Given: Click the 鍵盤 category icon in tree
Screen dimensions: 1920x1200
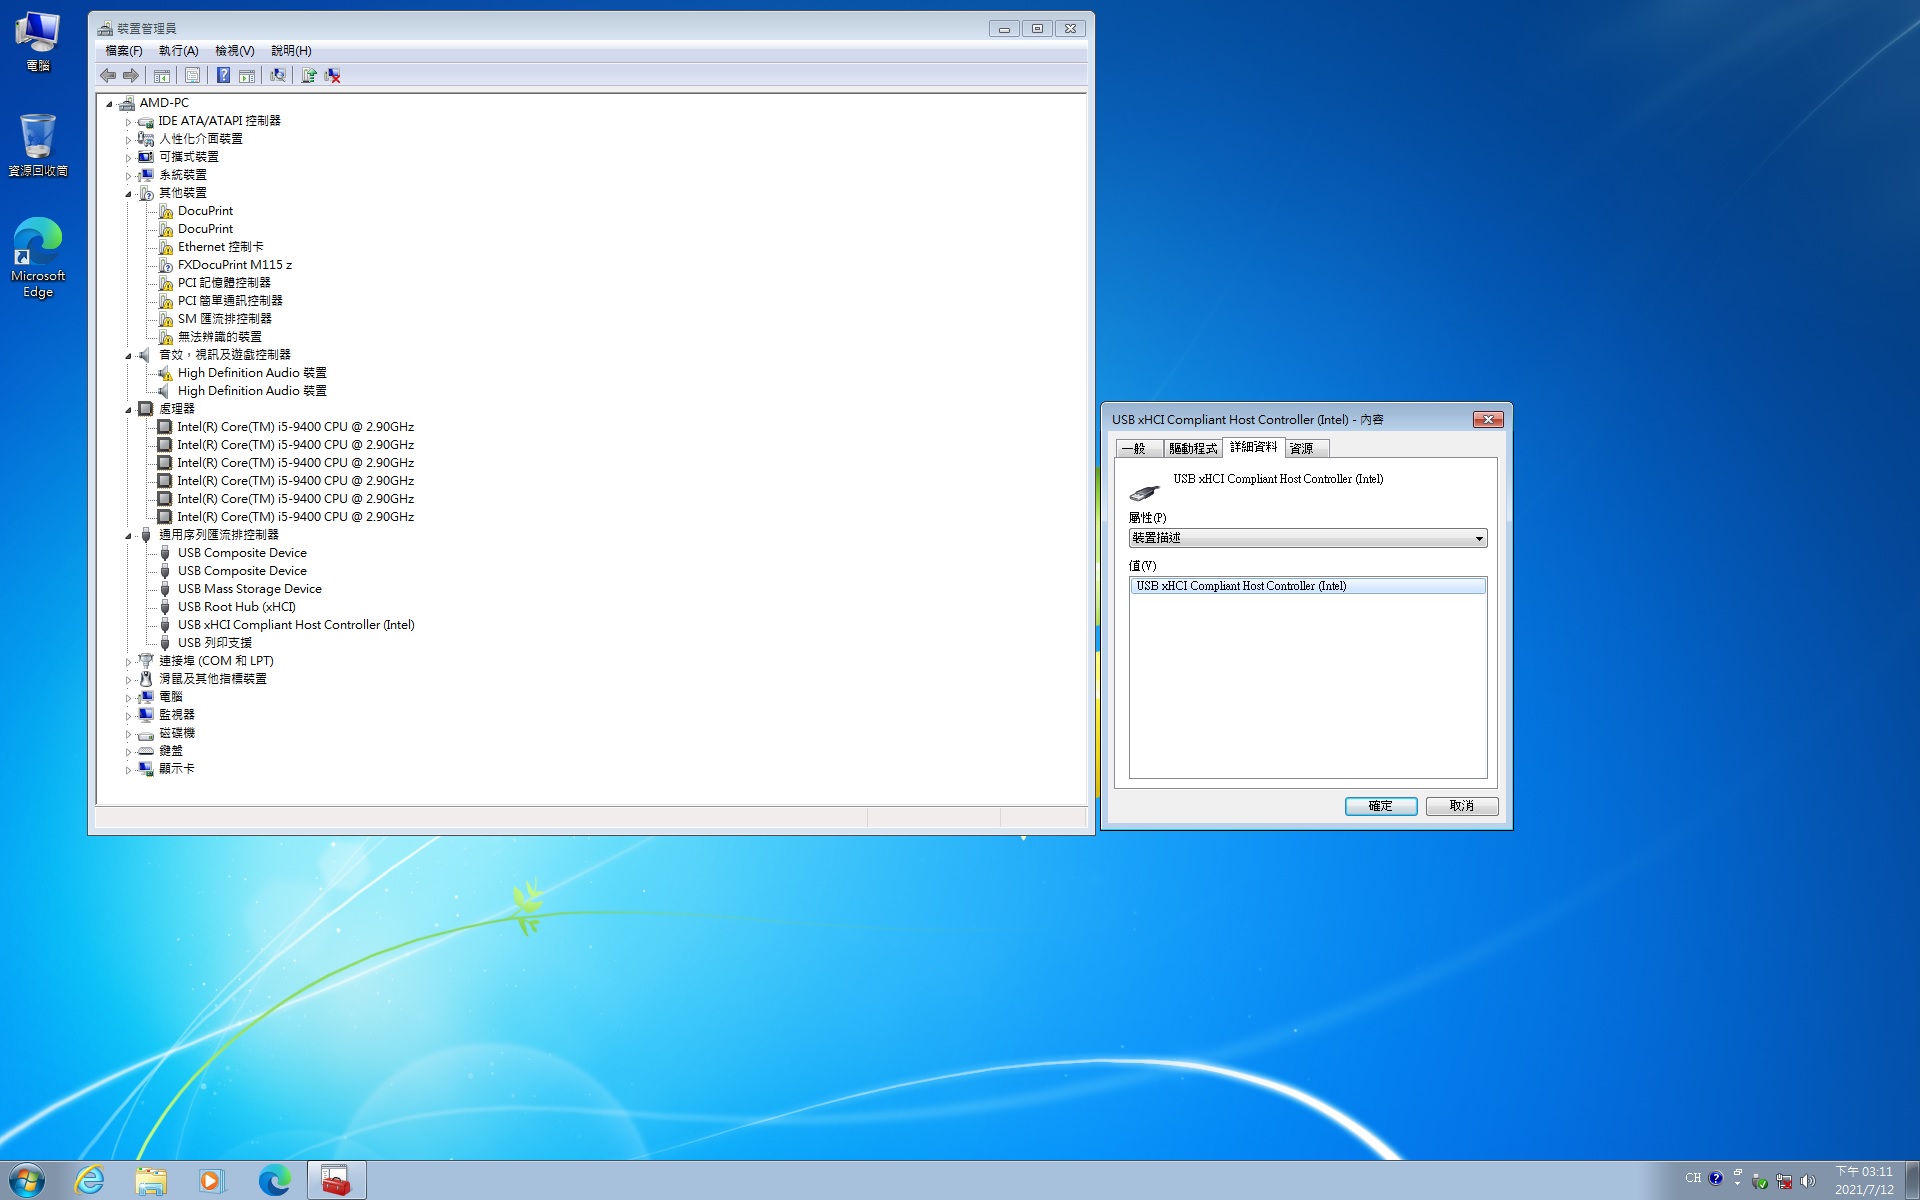Looking at the screenshot, I should pos(146,751).
